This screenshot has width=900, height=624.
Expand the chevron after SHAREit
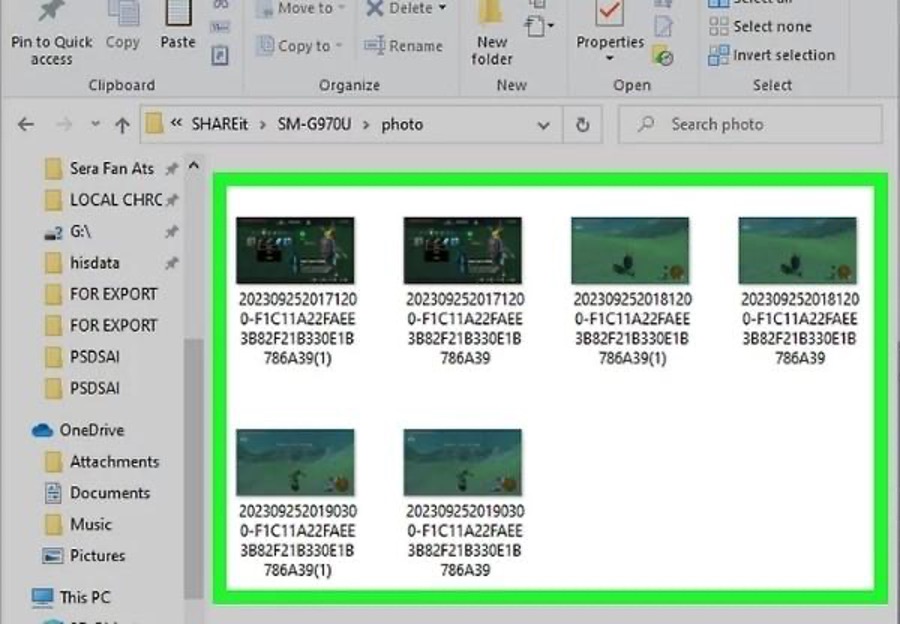tap(263, 125)
